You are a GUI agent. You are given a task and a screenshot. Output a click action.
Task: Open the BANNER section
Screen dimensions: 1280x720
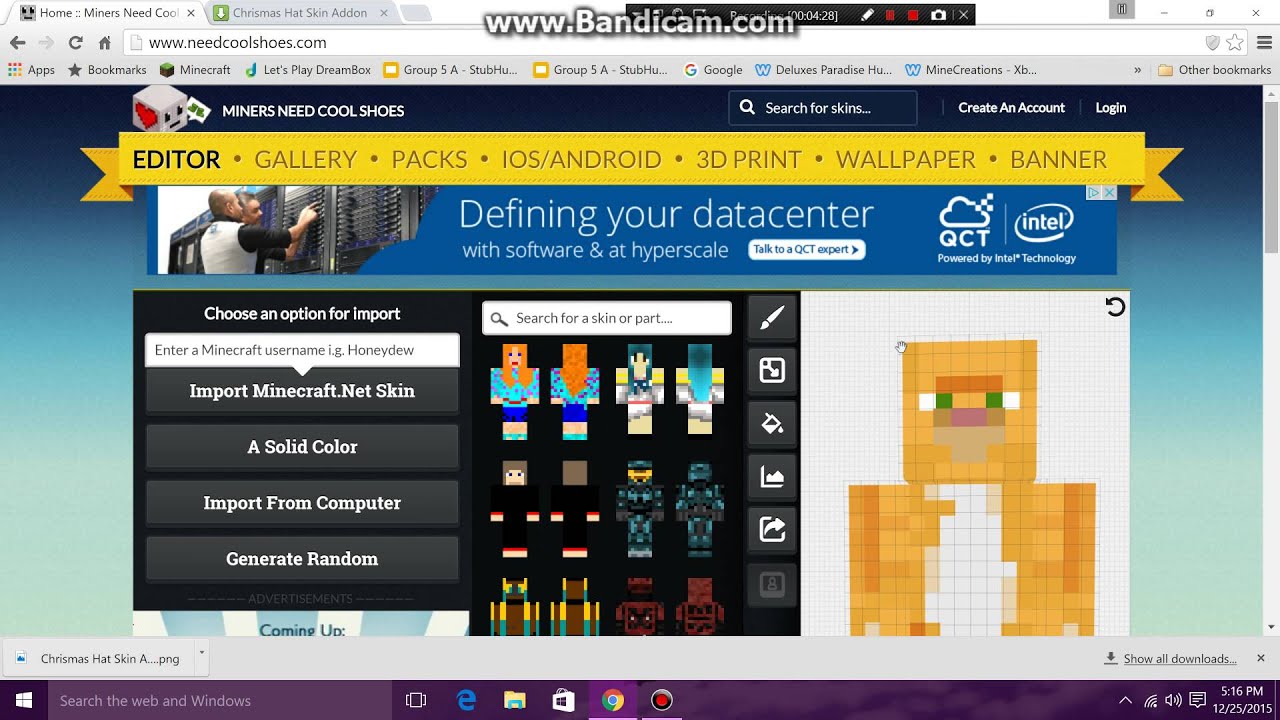point(1058,160)
